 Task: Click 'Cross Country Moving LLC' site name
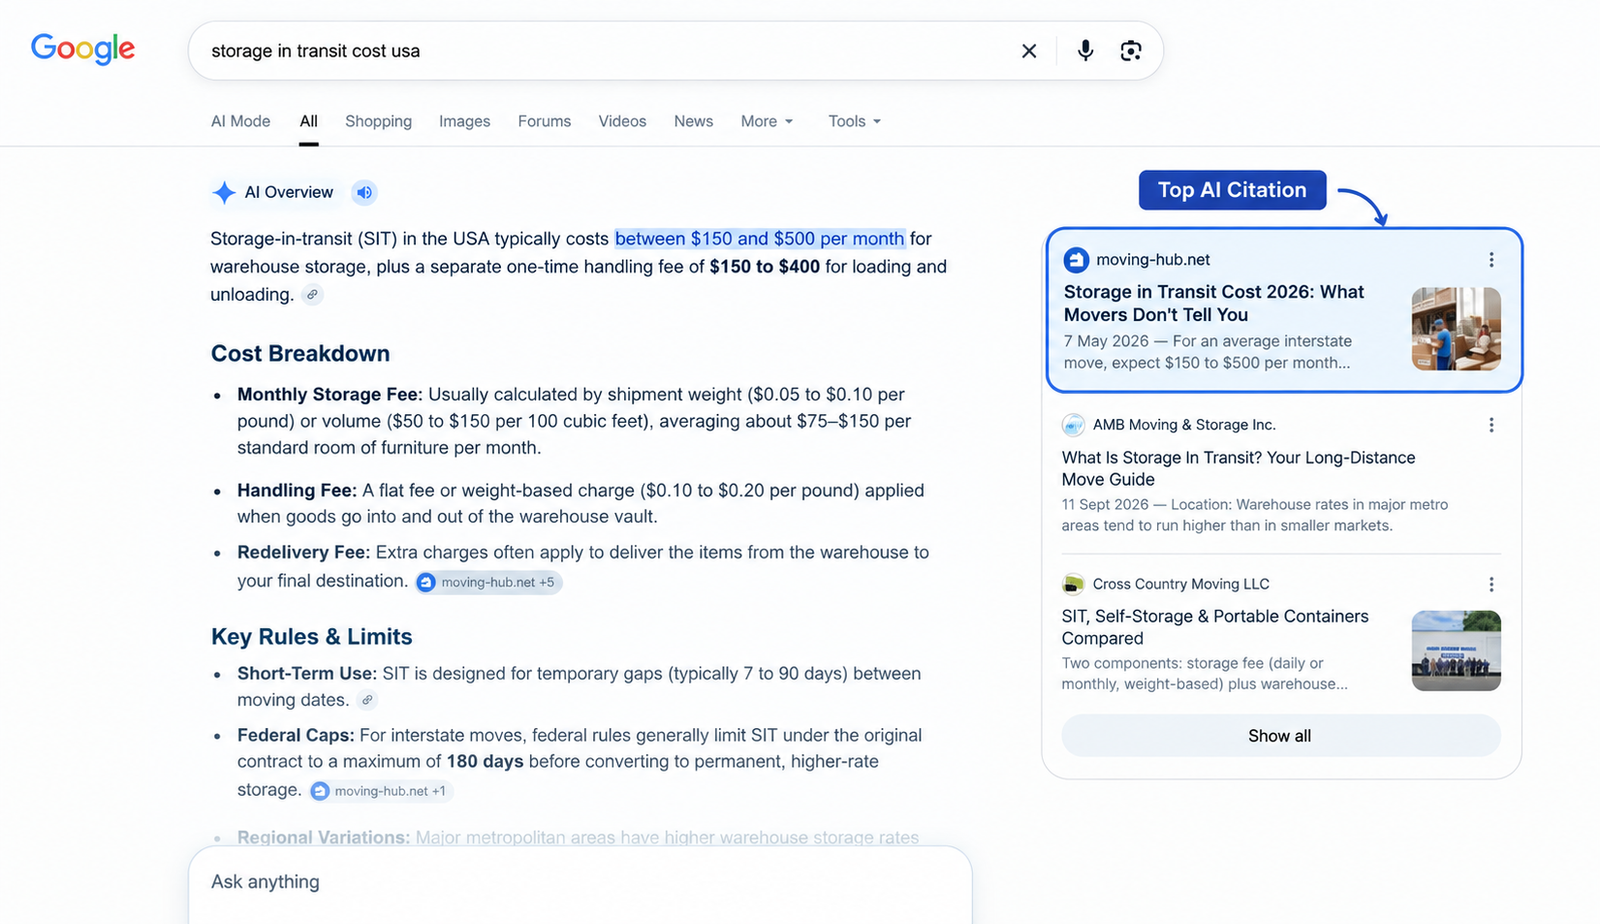[1181, 584]
